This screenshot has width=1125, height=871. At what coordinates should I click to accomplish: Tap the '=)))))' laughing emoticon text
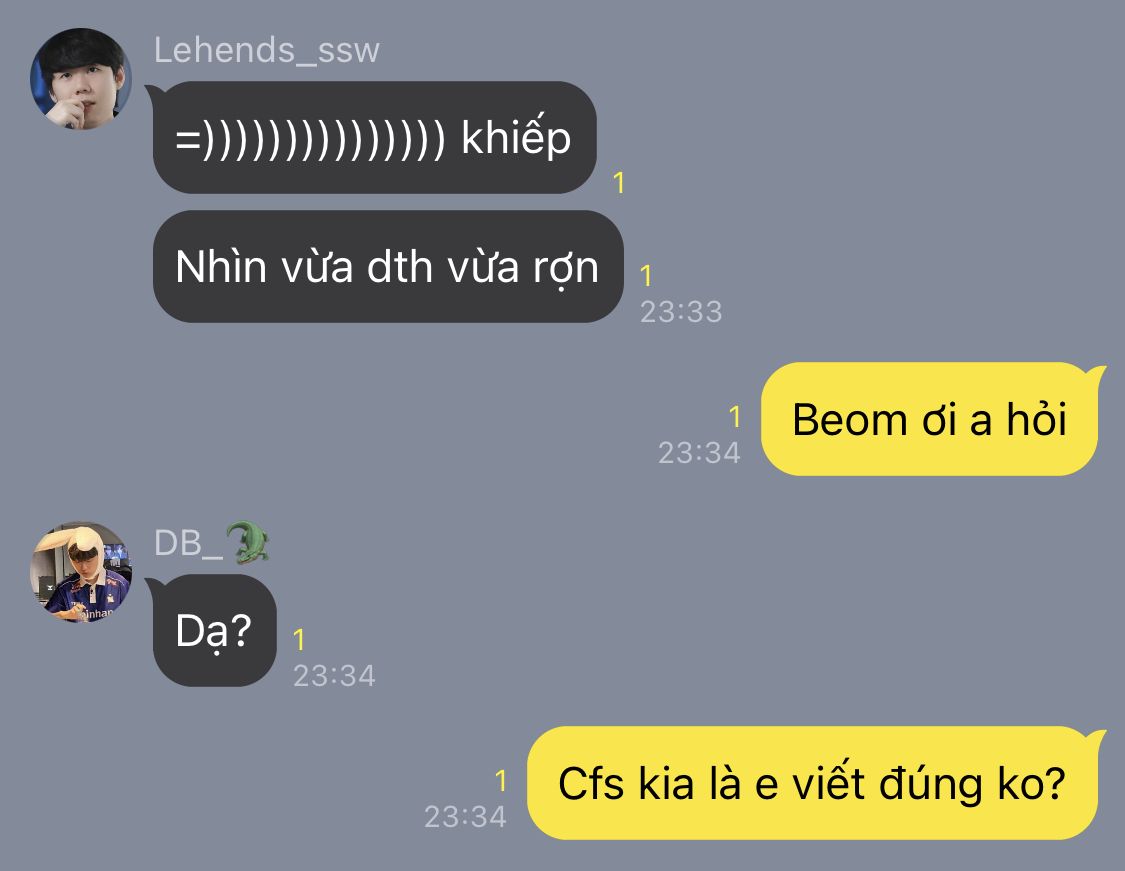(310, 138)
